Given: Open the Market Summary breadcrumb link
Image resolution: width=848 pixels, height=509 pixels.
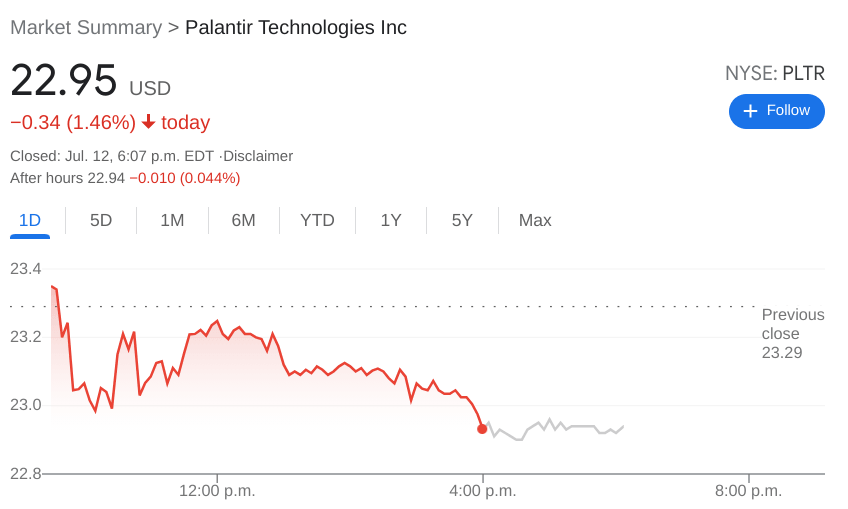Looking at the screenshot, I should 85,28.
